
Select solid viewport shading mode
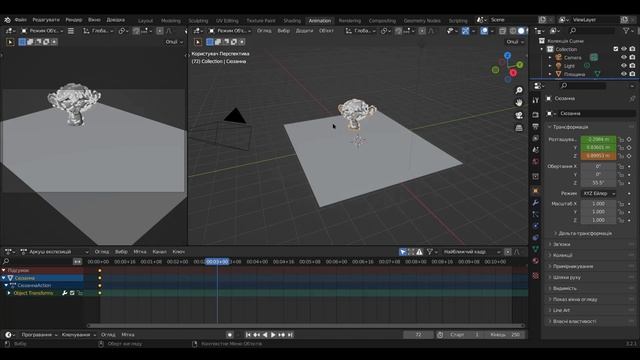(521, 31)
